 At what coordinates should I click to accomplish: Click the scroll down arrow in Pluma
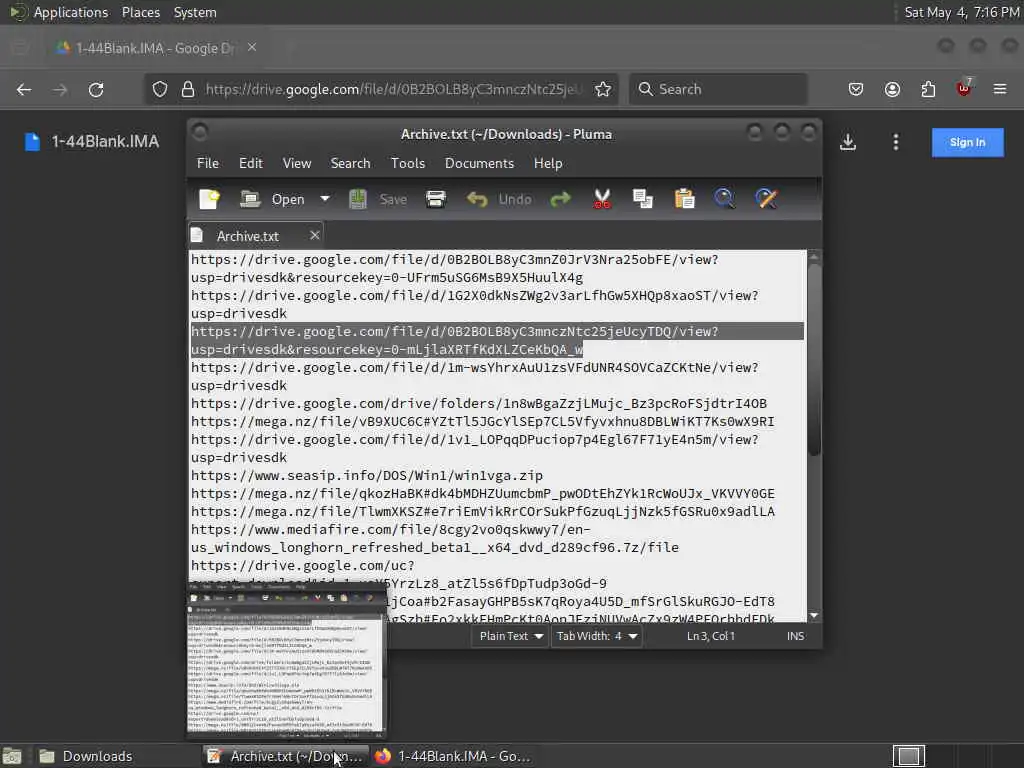click(814, 615)
